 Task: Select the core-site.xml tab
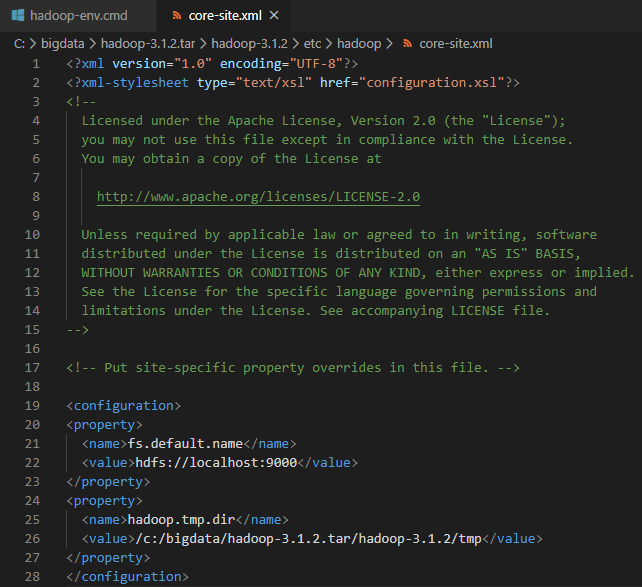point(225,16)
